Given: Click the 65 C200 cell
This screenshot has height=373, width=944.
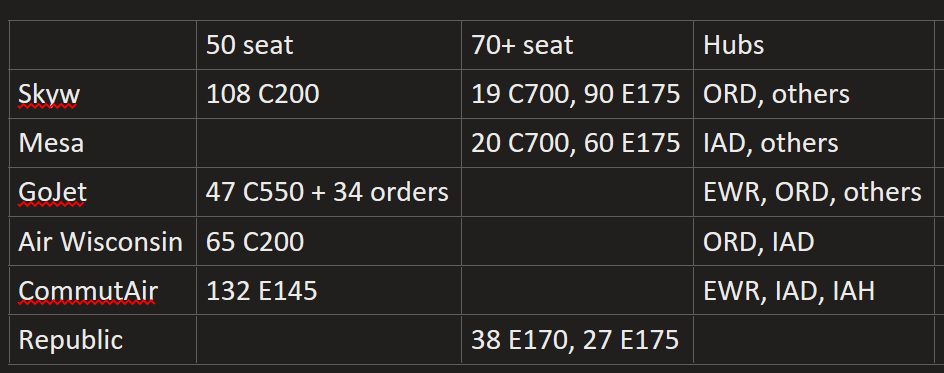Looking at the screenshot, I should (x=329, y=241).
